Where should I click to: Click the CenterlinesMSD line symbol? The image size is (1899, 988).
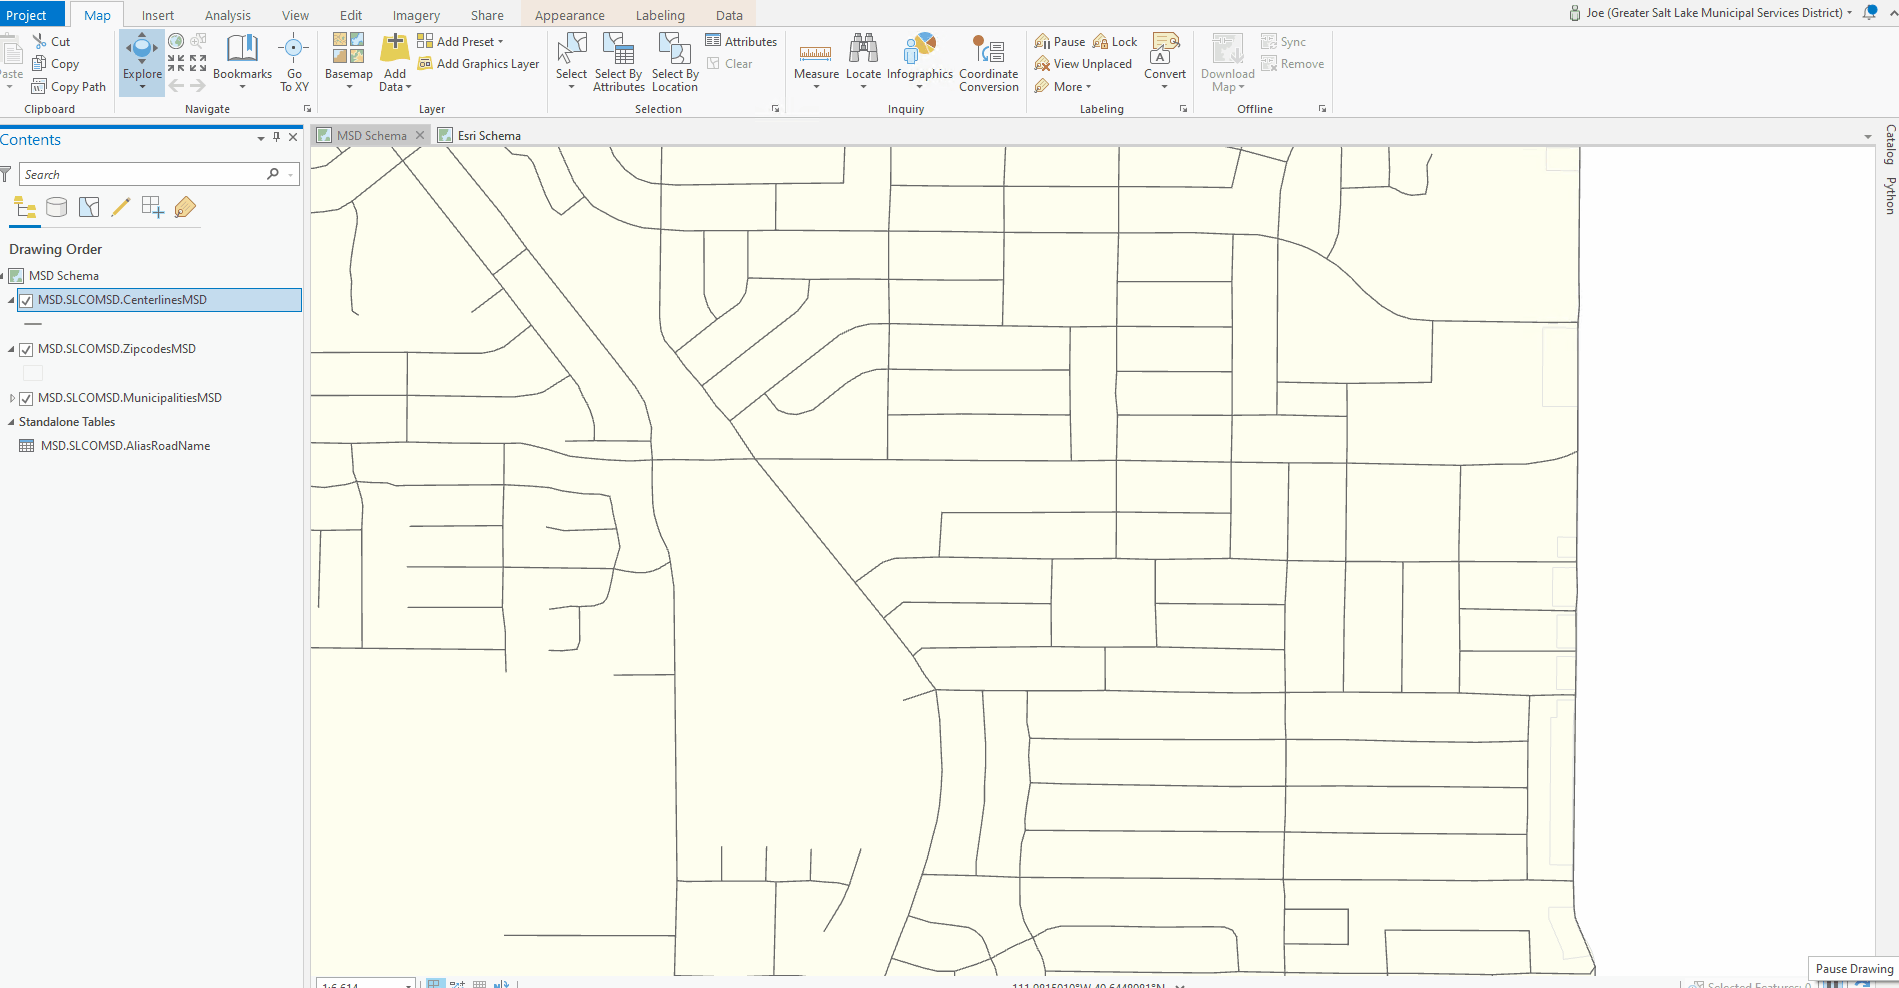33,324
